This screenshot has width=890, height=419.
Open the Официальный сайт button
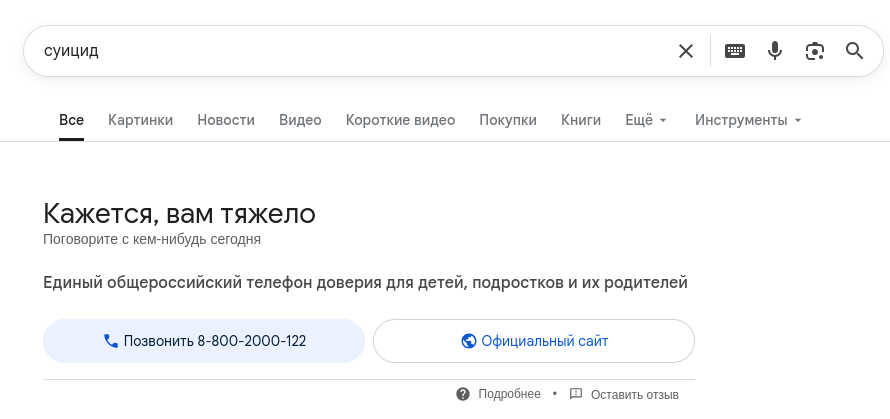pos(534,341)
